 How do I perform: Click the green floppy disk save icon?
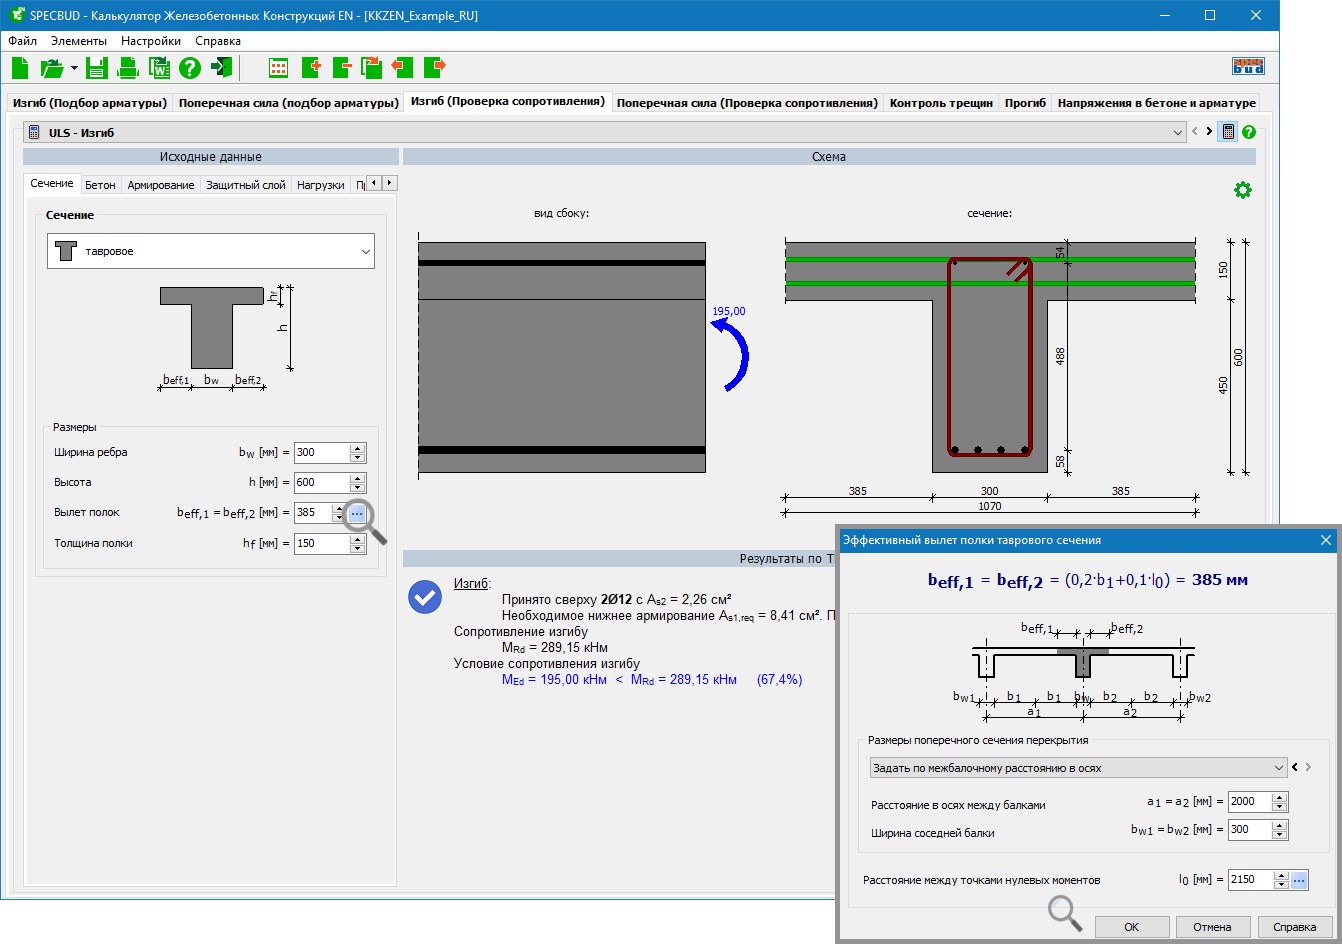coord(96,68)
